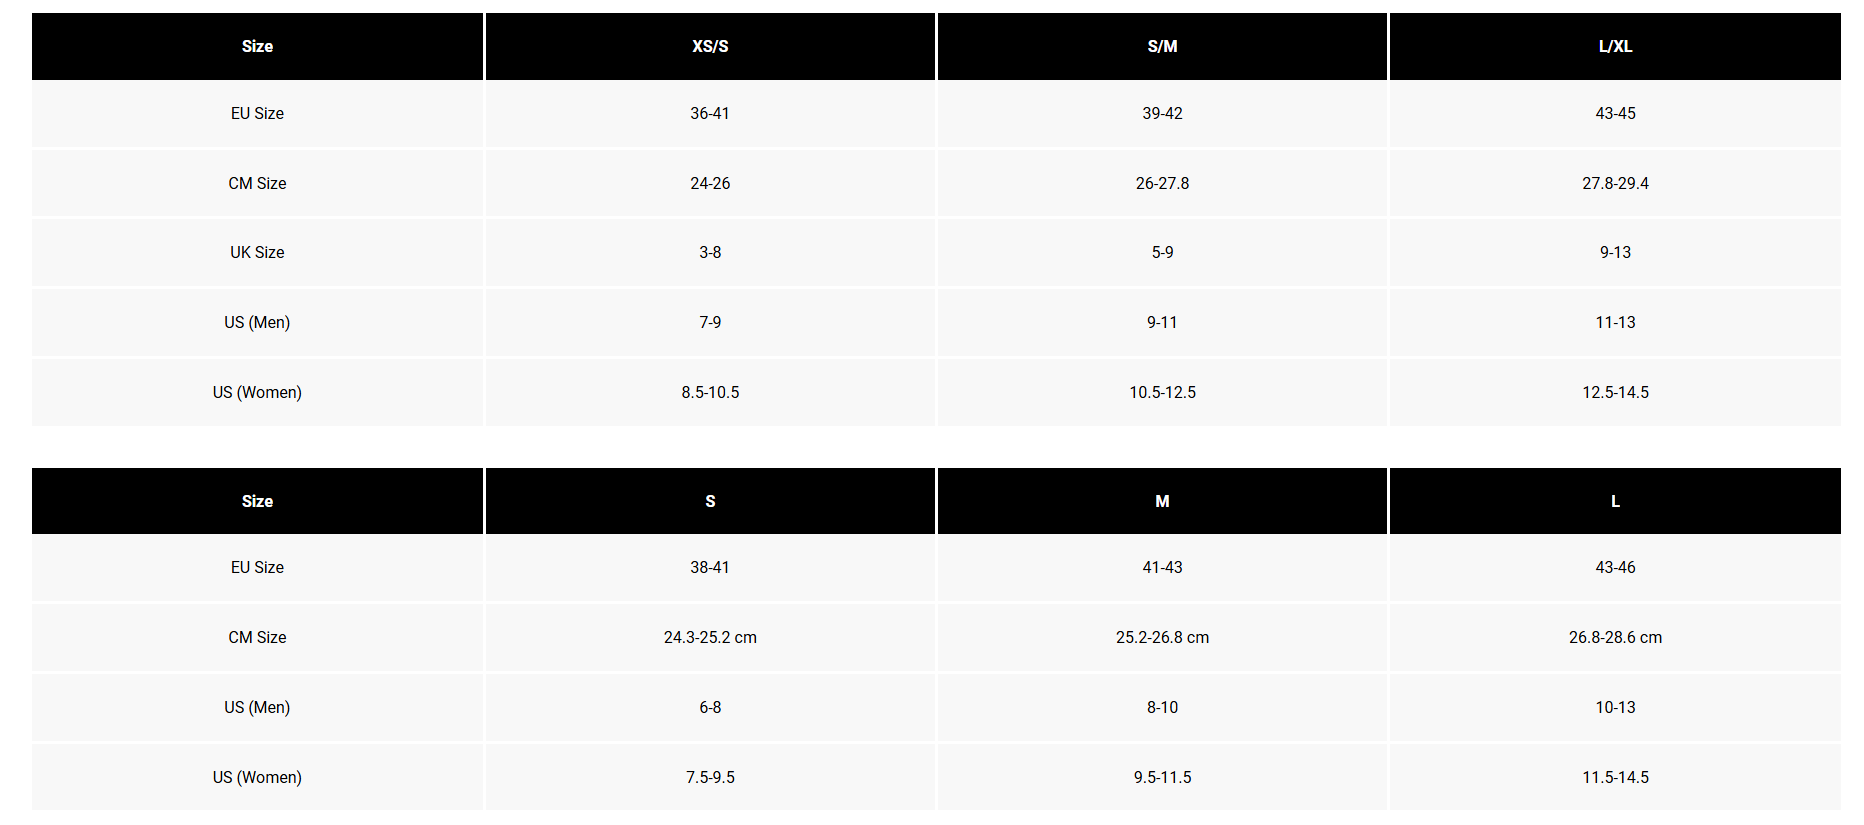
Task: Click the 36-41 EU size cell
Action: (710, 113)
